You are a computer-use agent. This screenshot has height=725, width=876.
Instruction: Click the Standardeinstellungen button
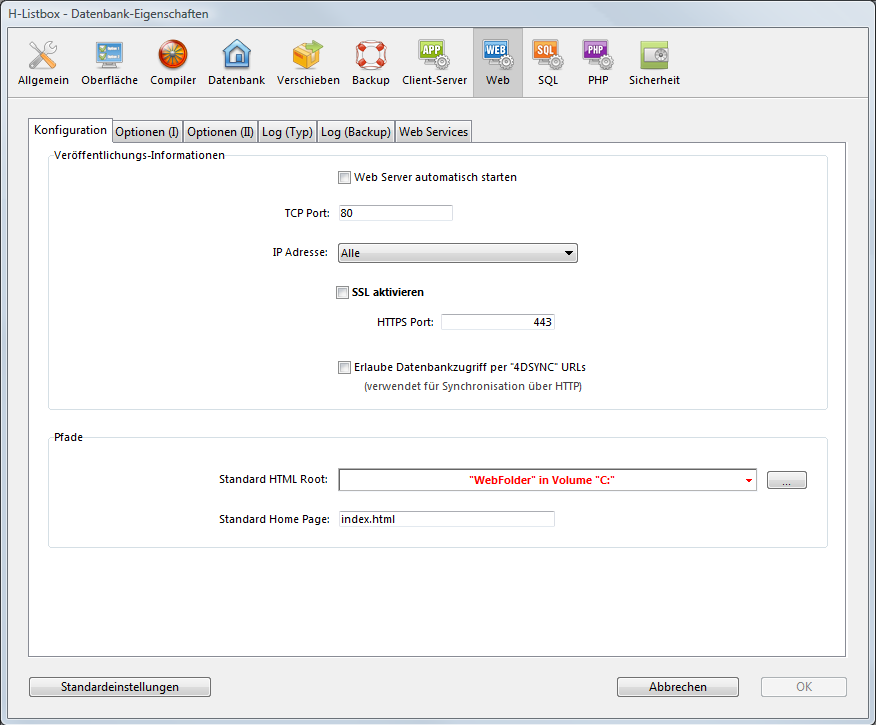tap(120, 687)
